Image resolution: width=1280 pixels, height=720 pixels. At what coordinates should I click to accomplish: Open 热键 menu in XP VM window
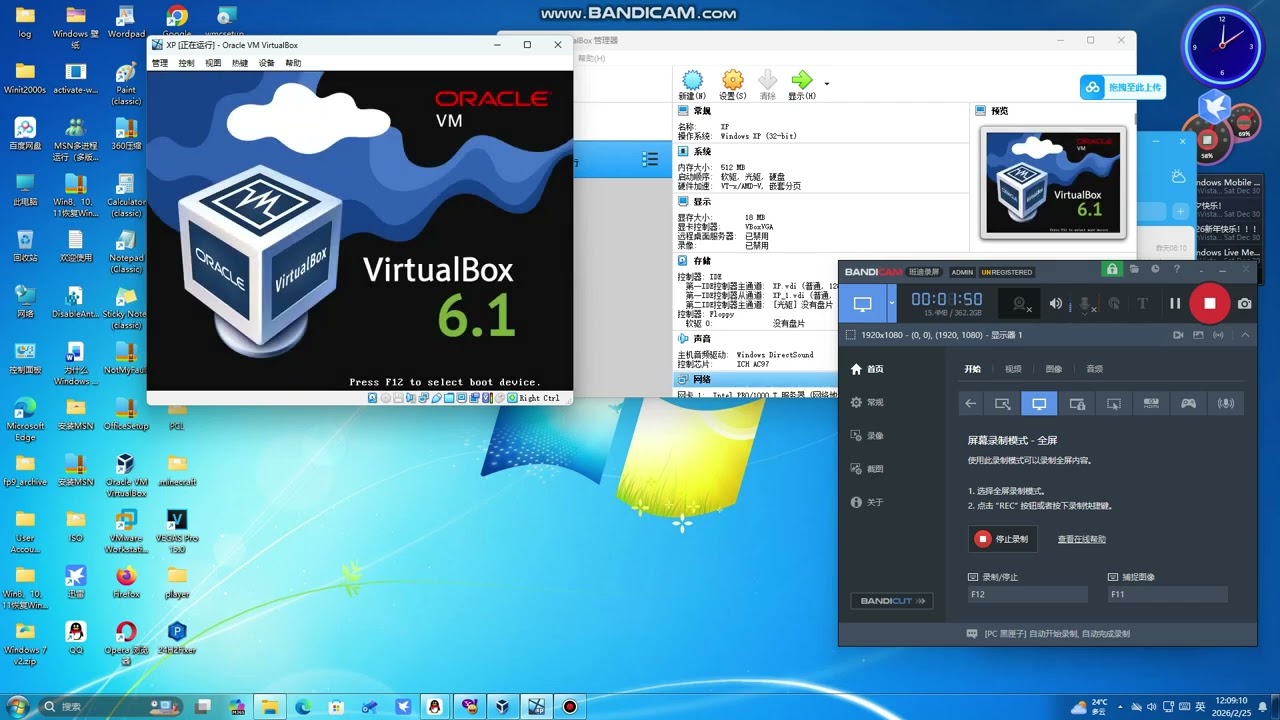tap(240, 63)
